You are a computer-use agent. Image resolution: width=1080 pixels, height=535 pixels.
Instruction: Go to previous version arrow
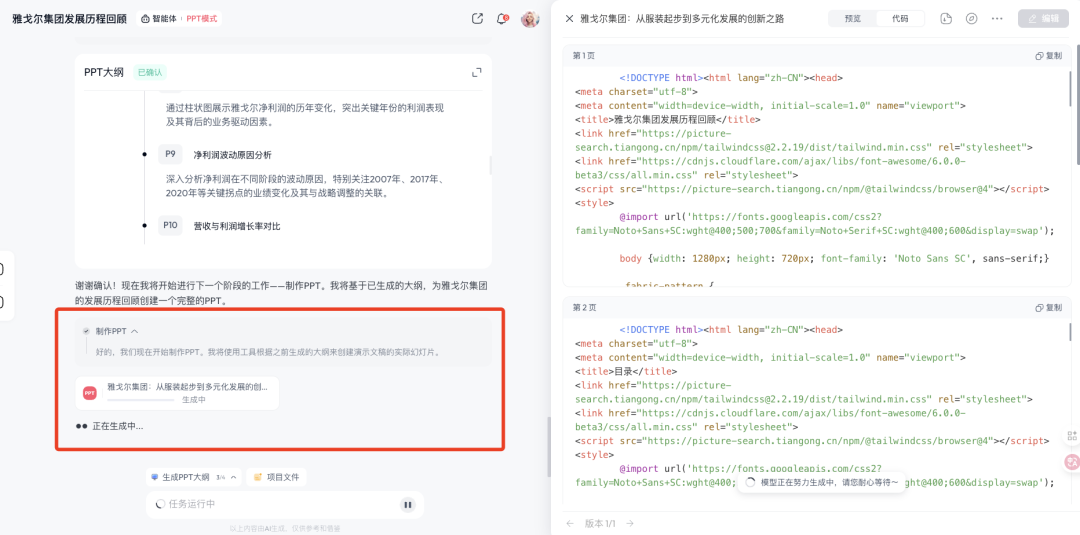pos(570,523)
